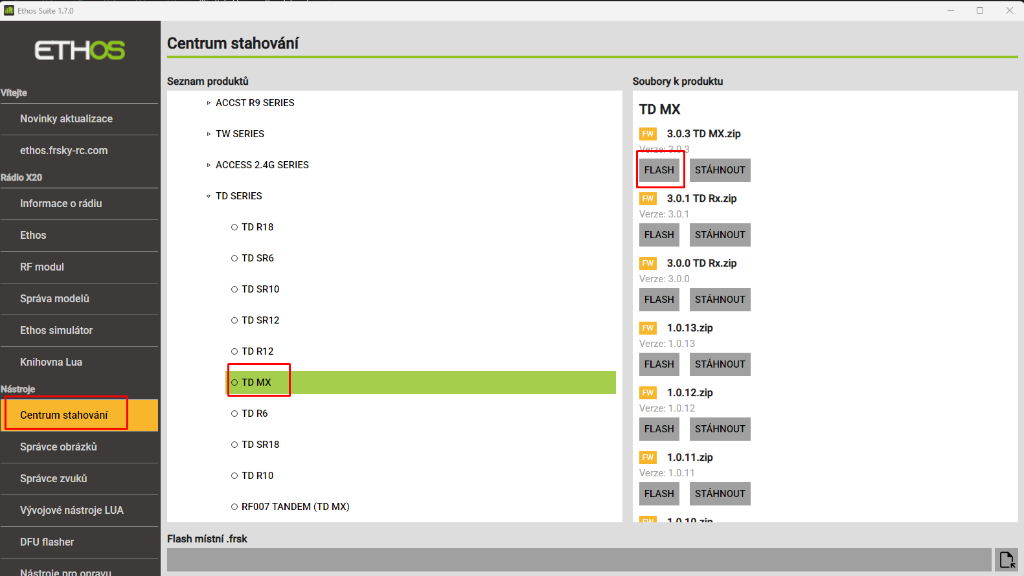Image resolution: width=1024 pixels, height=576 pixels.
Task: Select the TD R18 radio bullet
Action: (234, 227)
